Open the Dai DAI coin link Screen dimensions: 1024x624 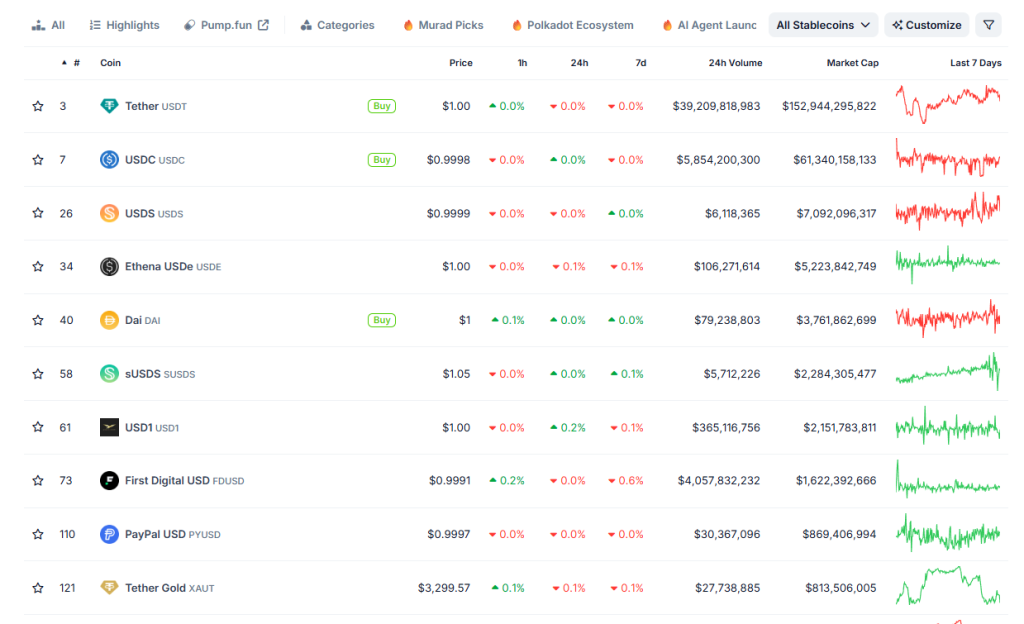point(142,320)
